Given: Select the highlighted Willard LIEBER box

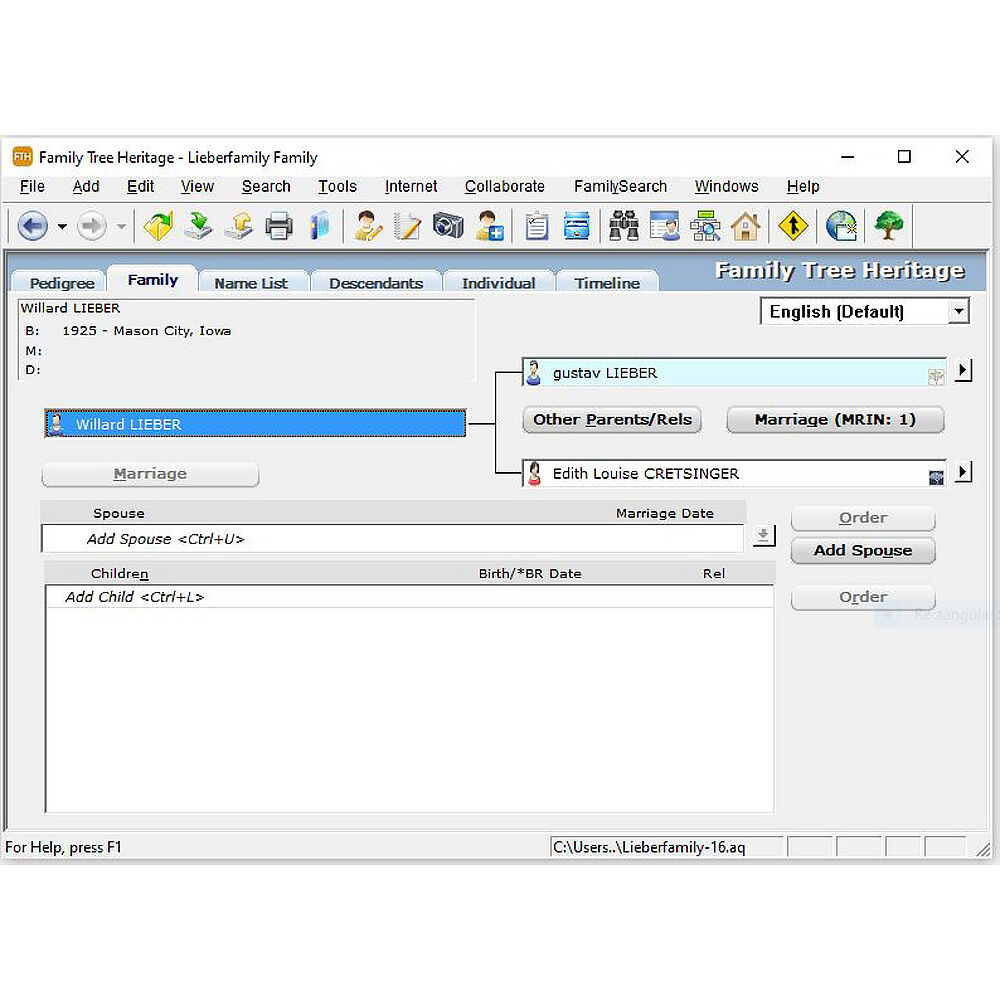Looking at the screenshot, I should [x=255, y=424].
